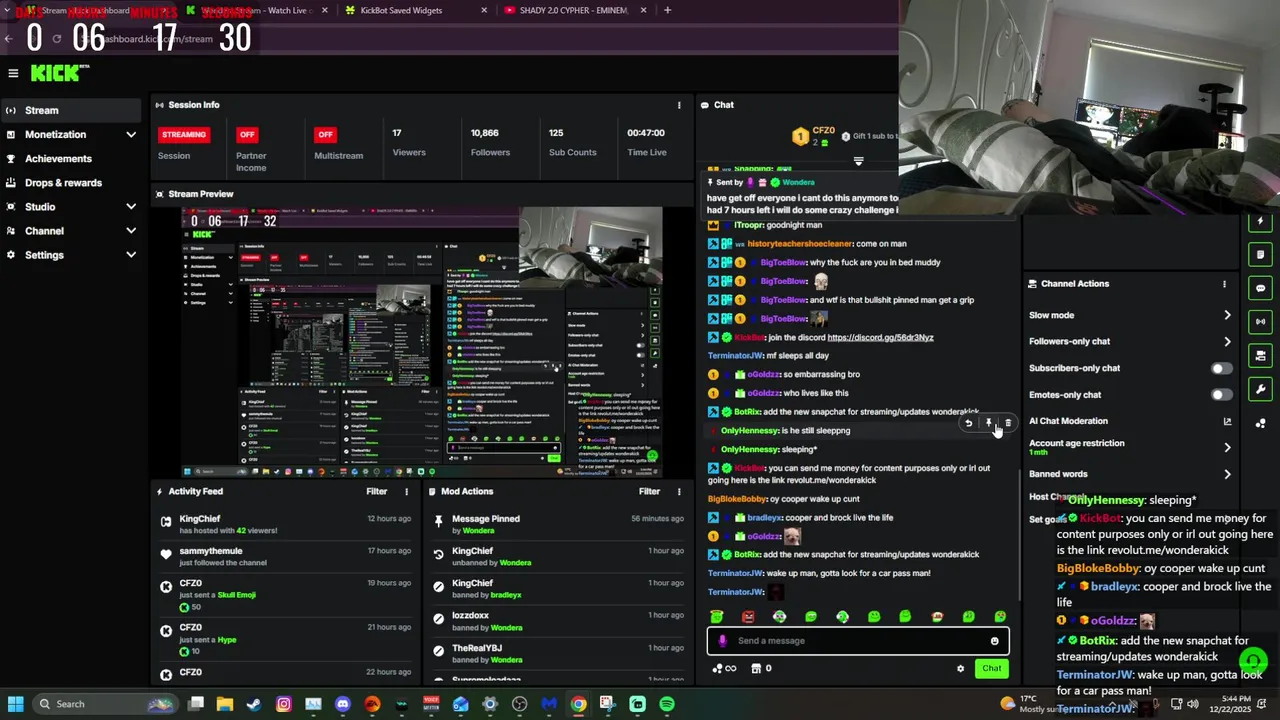Image resolution: width=1280 pixels, height=720 pixels.
Task: Click lozzdoxx banned entry in Mod Actions
Action: [x=470, y=616]
